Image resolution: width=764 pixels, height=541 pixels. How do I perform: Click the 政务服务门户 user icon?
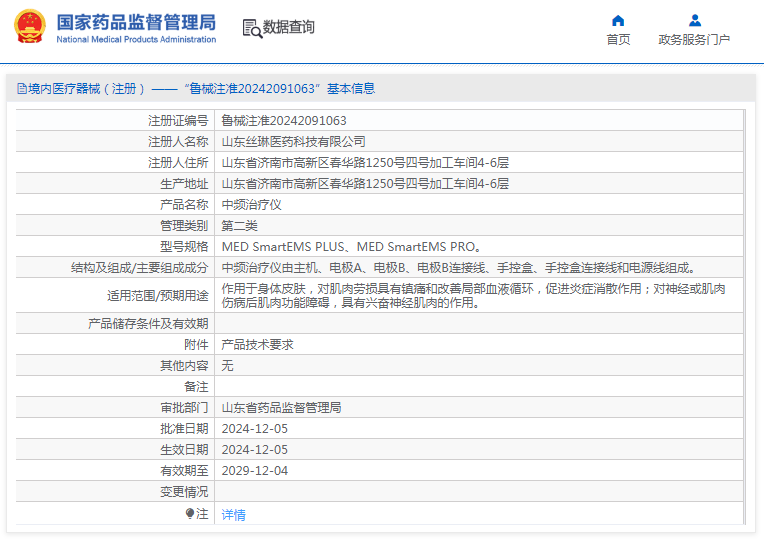pyautogui.click(x=695, y=20)
